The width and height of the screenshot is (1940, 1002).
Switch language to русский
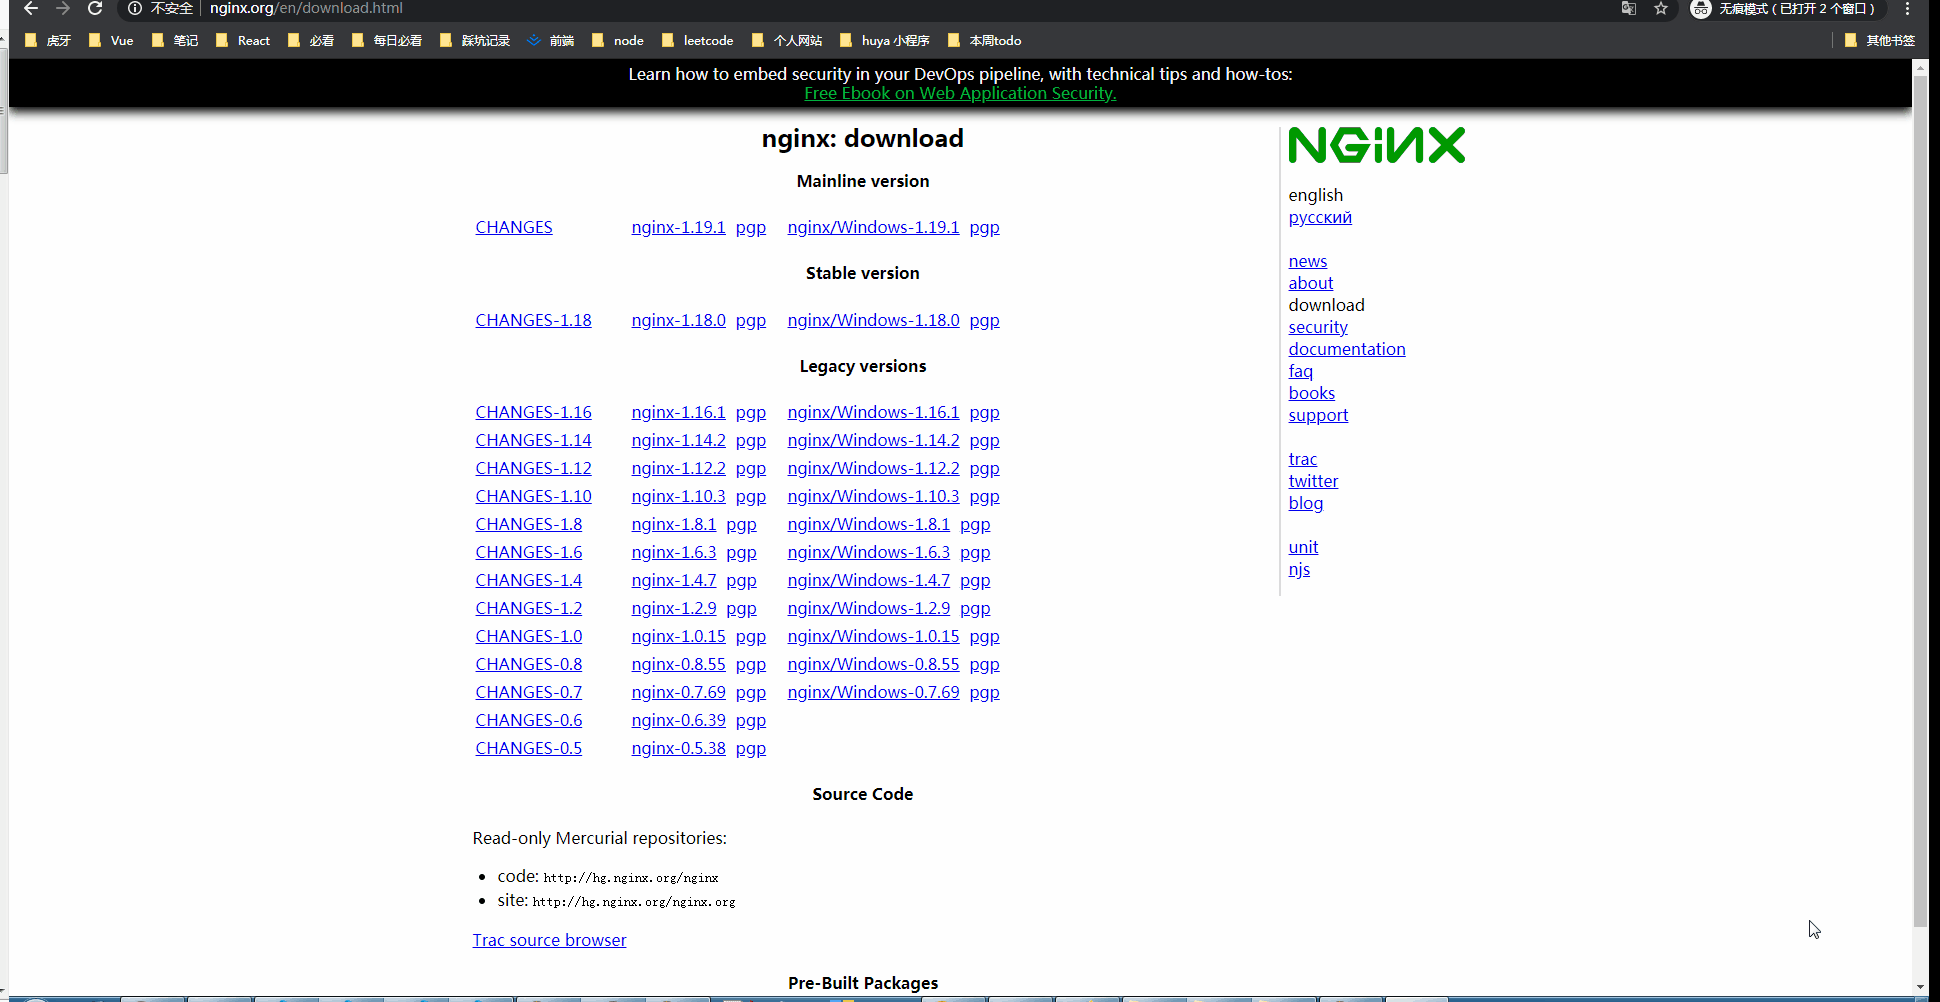[1319, 217]
